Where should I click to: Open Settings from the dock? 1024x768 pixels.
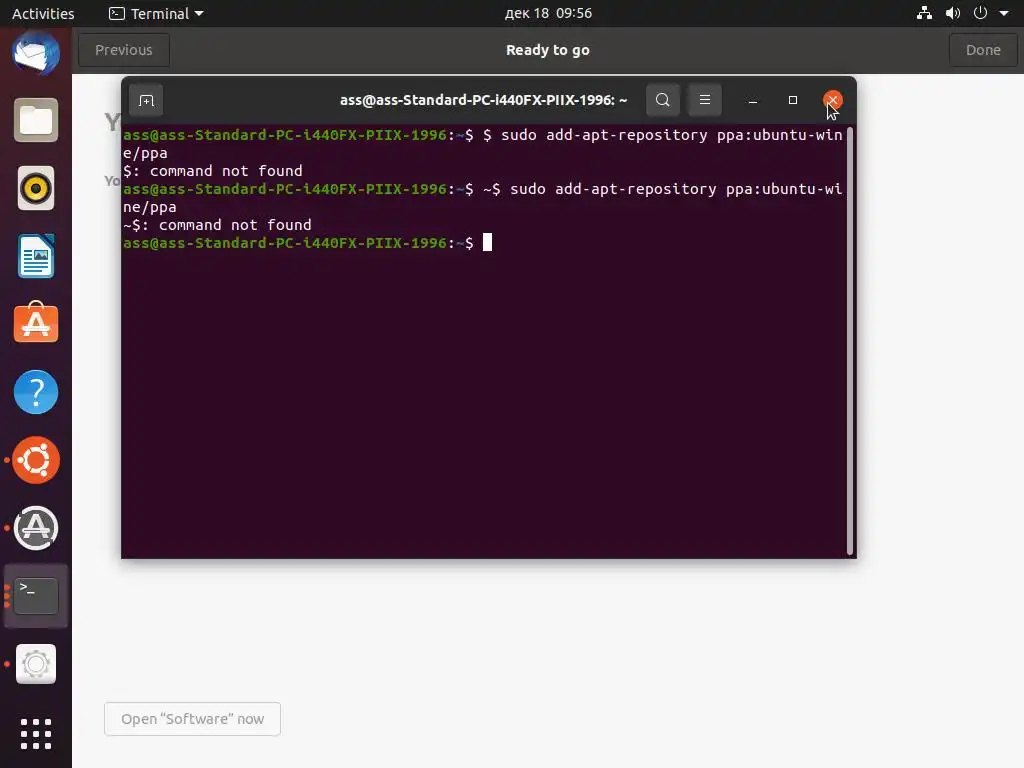(36, 664)
